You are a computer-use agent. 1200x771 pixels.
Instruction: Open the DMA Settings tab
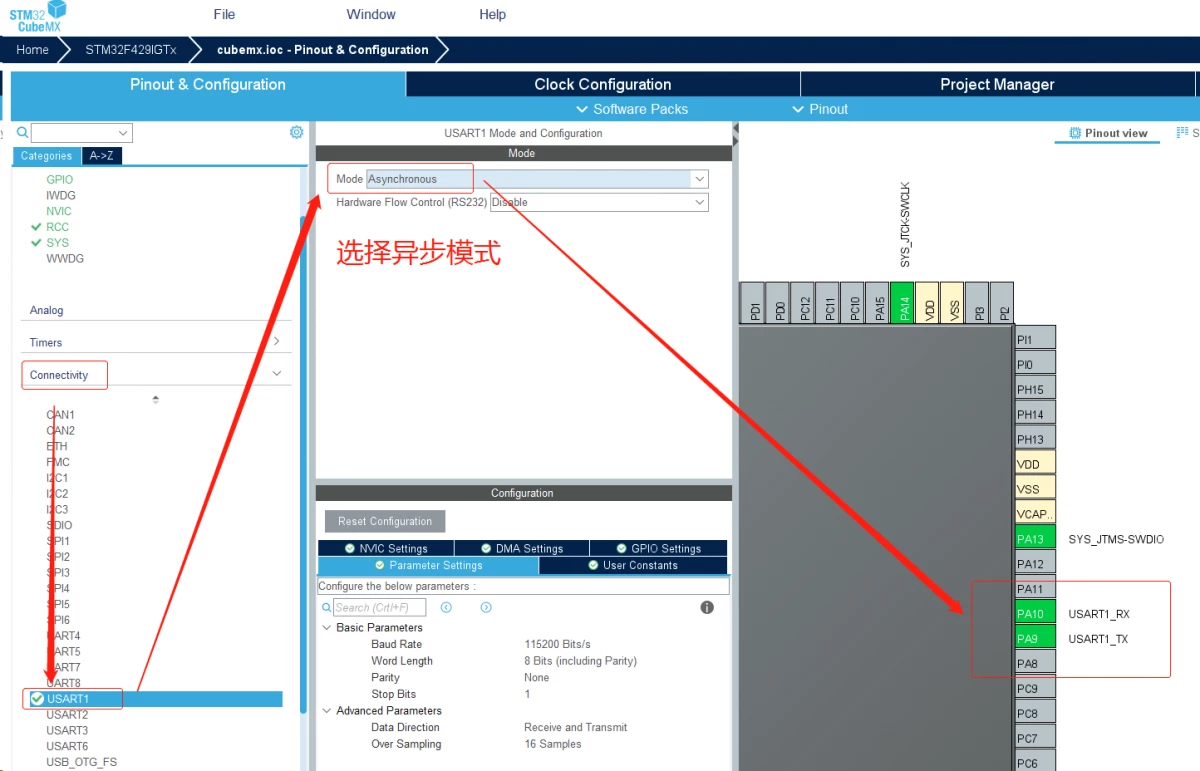522,548
